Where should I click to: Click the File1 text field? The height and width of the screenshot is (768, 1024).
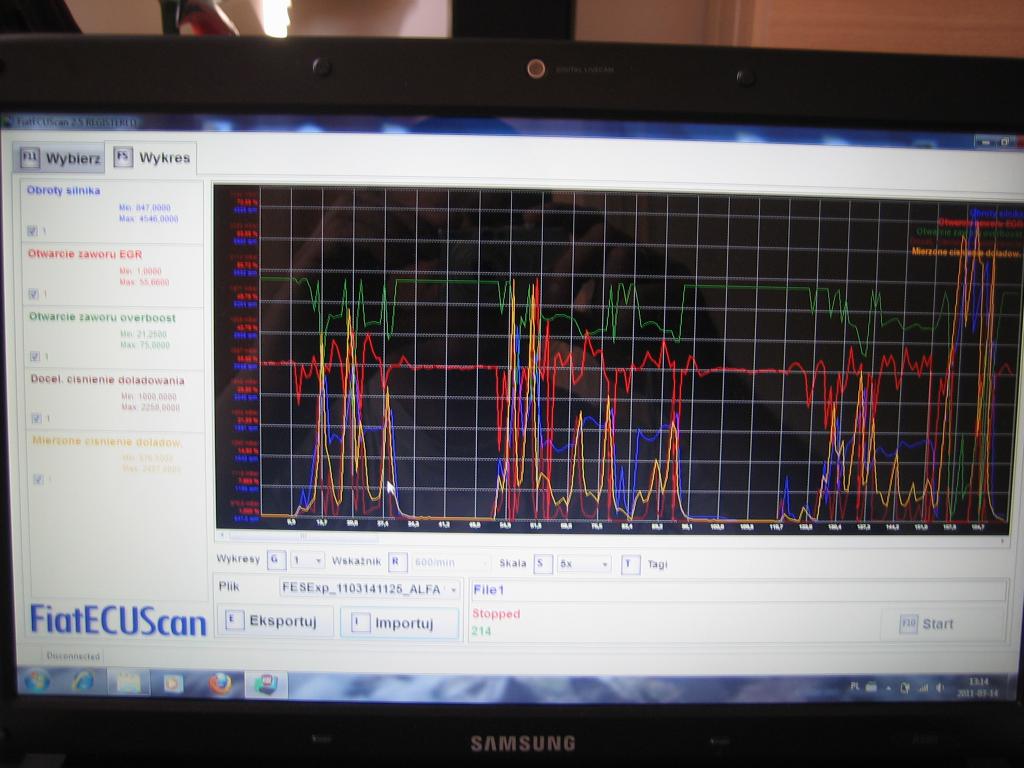point(738,590)
